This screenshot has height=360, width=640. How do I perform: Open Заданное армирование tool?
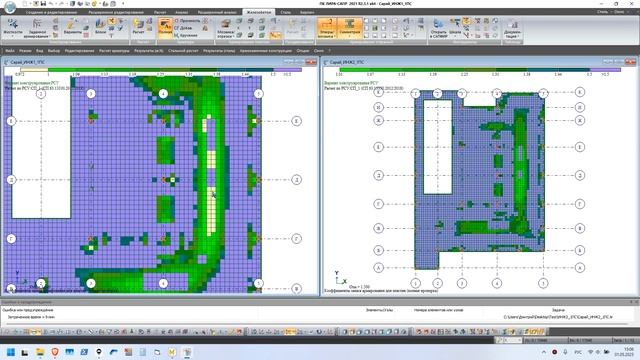point(37,27)
